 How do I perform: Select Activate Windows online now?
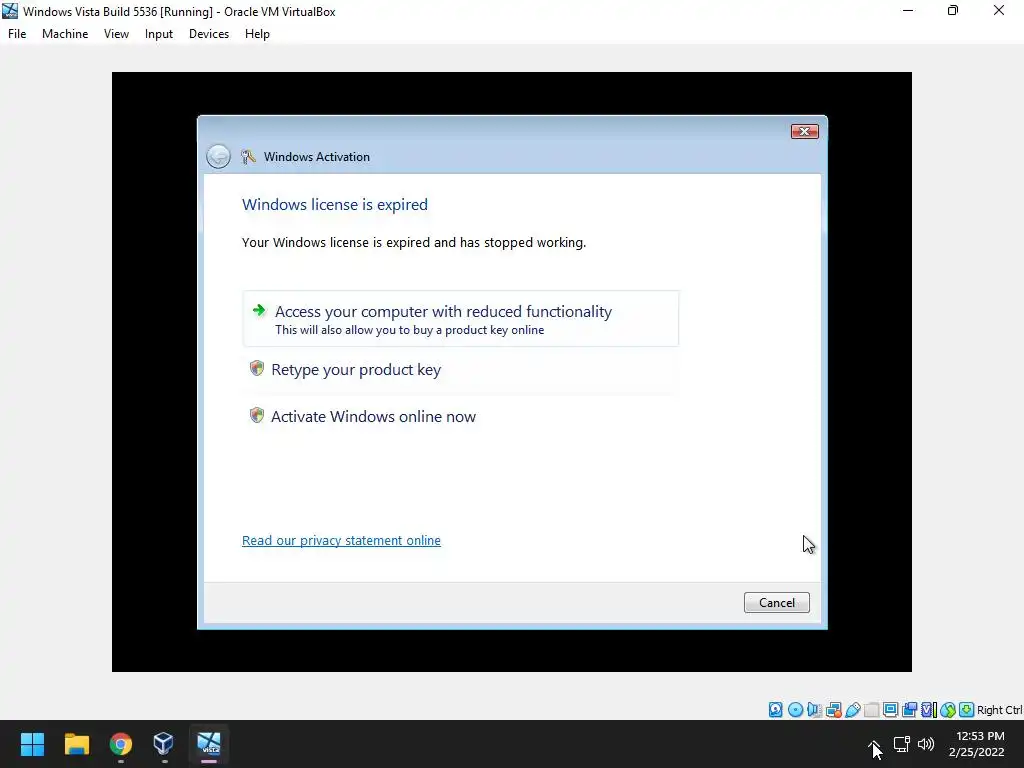coord(460,417)
